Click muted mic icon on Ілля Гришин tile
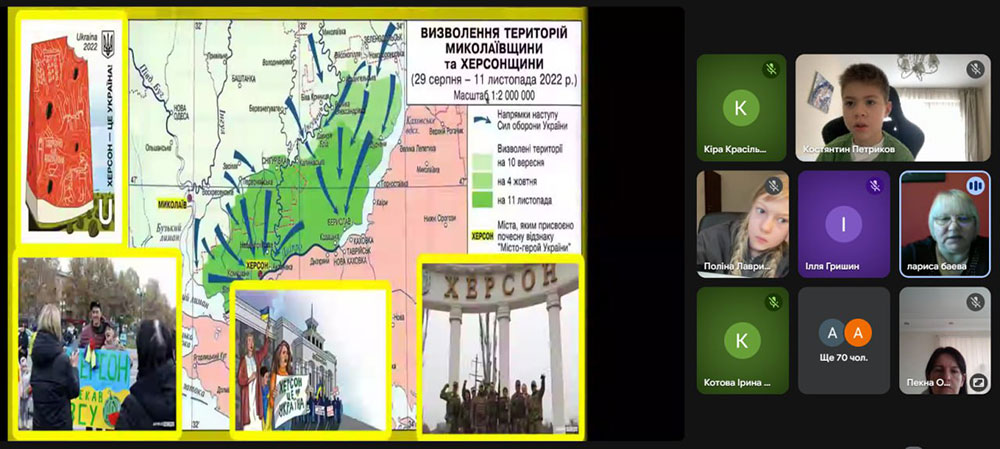Image resolution: width=1000 pixels, height=449 pixels. 873,187
